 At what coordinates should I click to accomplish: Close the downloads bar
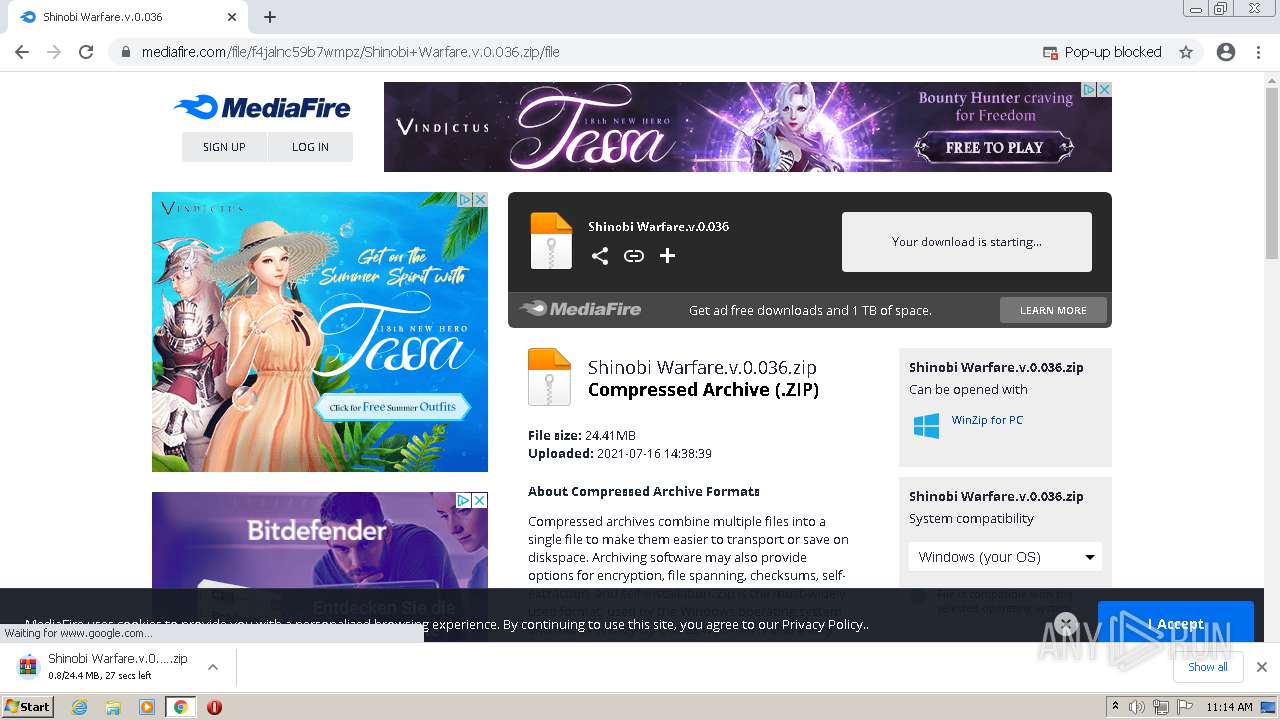tap(1262, 667)
